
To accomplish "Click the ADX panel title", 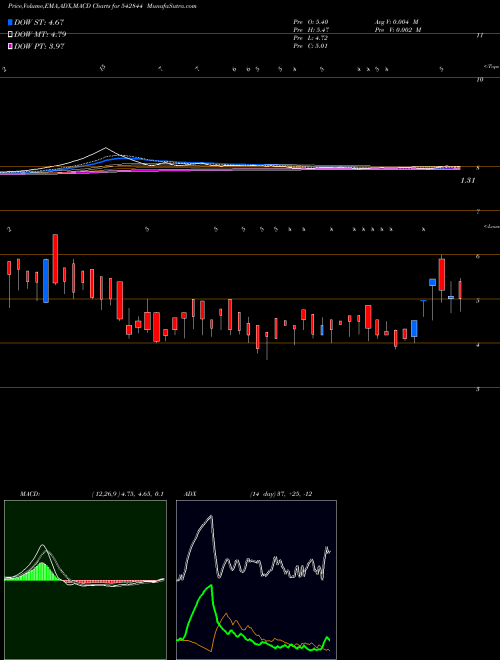I will (190, 494).
